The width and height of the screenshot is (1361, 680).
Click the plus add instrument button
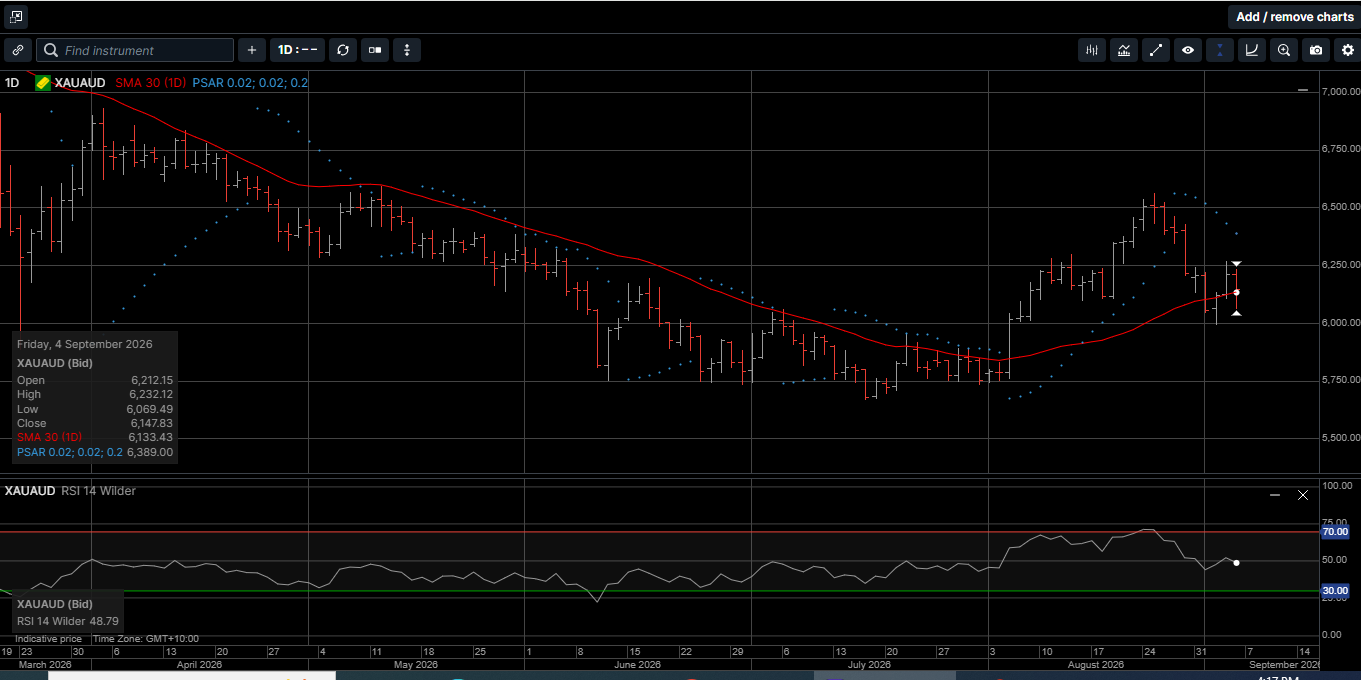pos(252,50)
